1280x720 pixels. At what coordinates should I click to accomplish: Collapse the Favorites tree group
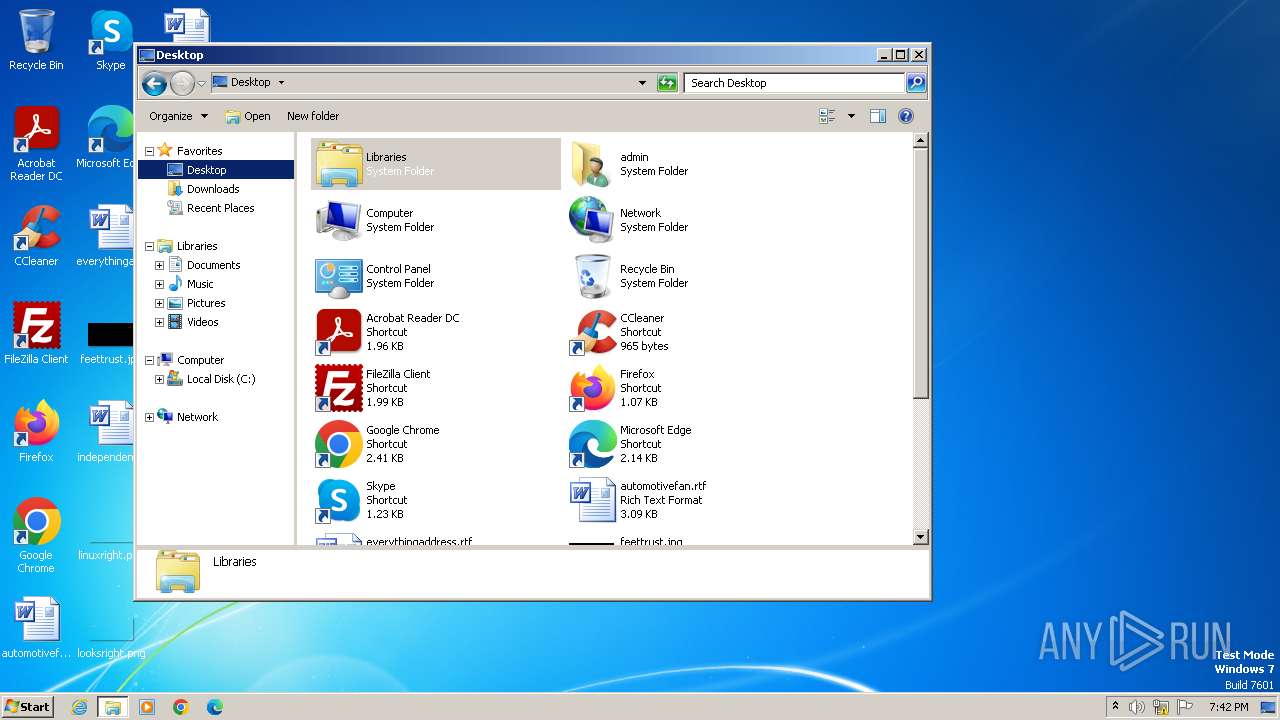(x=149, y=151)
